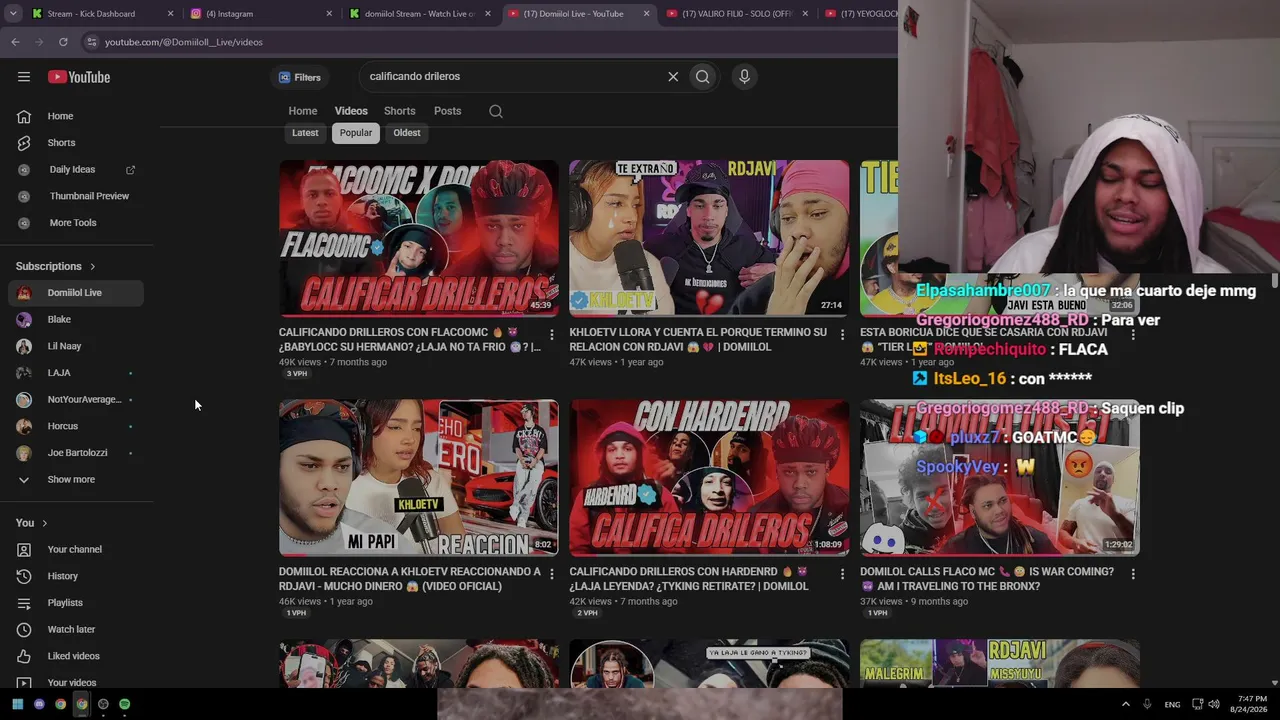Open options for DOMILOL CALLS FLACO MC video
The image size is (1280, 720).
(x=1133, y=574)
